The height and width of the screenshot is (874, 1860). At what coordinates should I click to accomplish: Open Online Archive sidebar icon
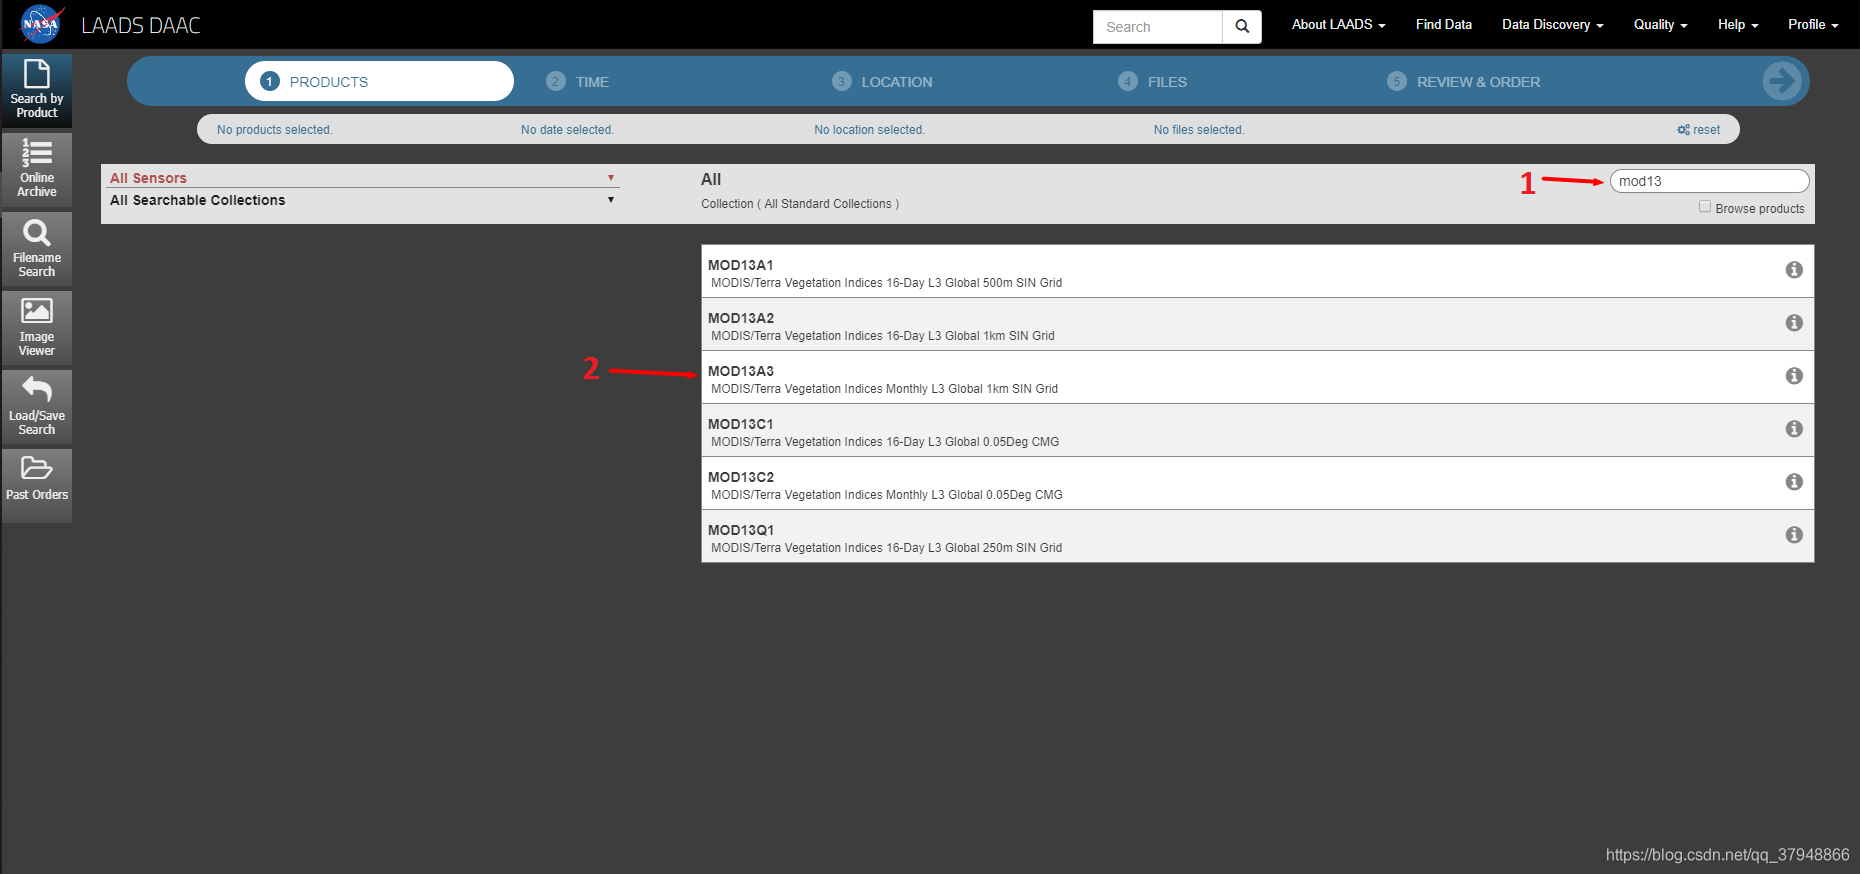point(37,169)
